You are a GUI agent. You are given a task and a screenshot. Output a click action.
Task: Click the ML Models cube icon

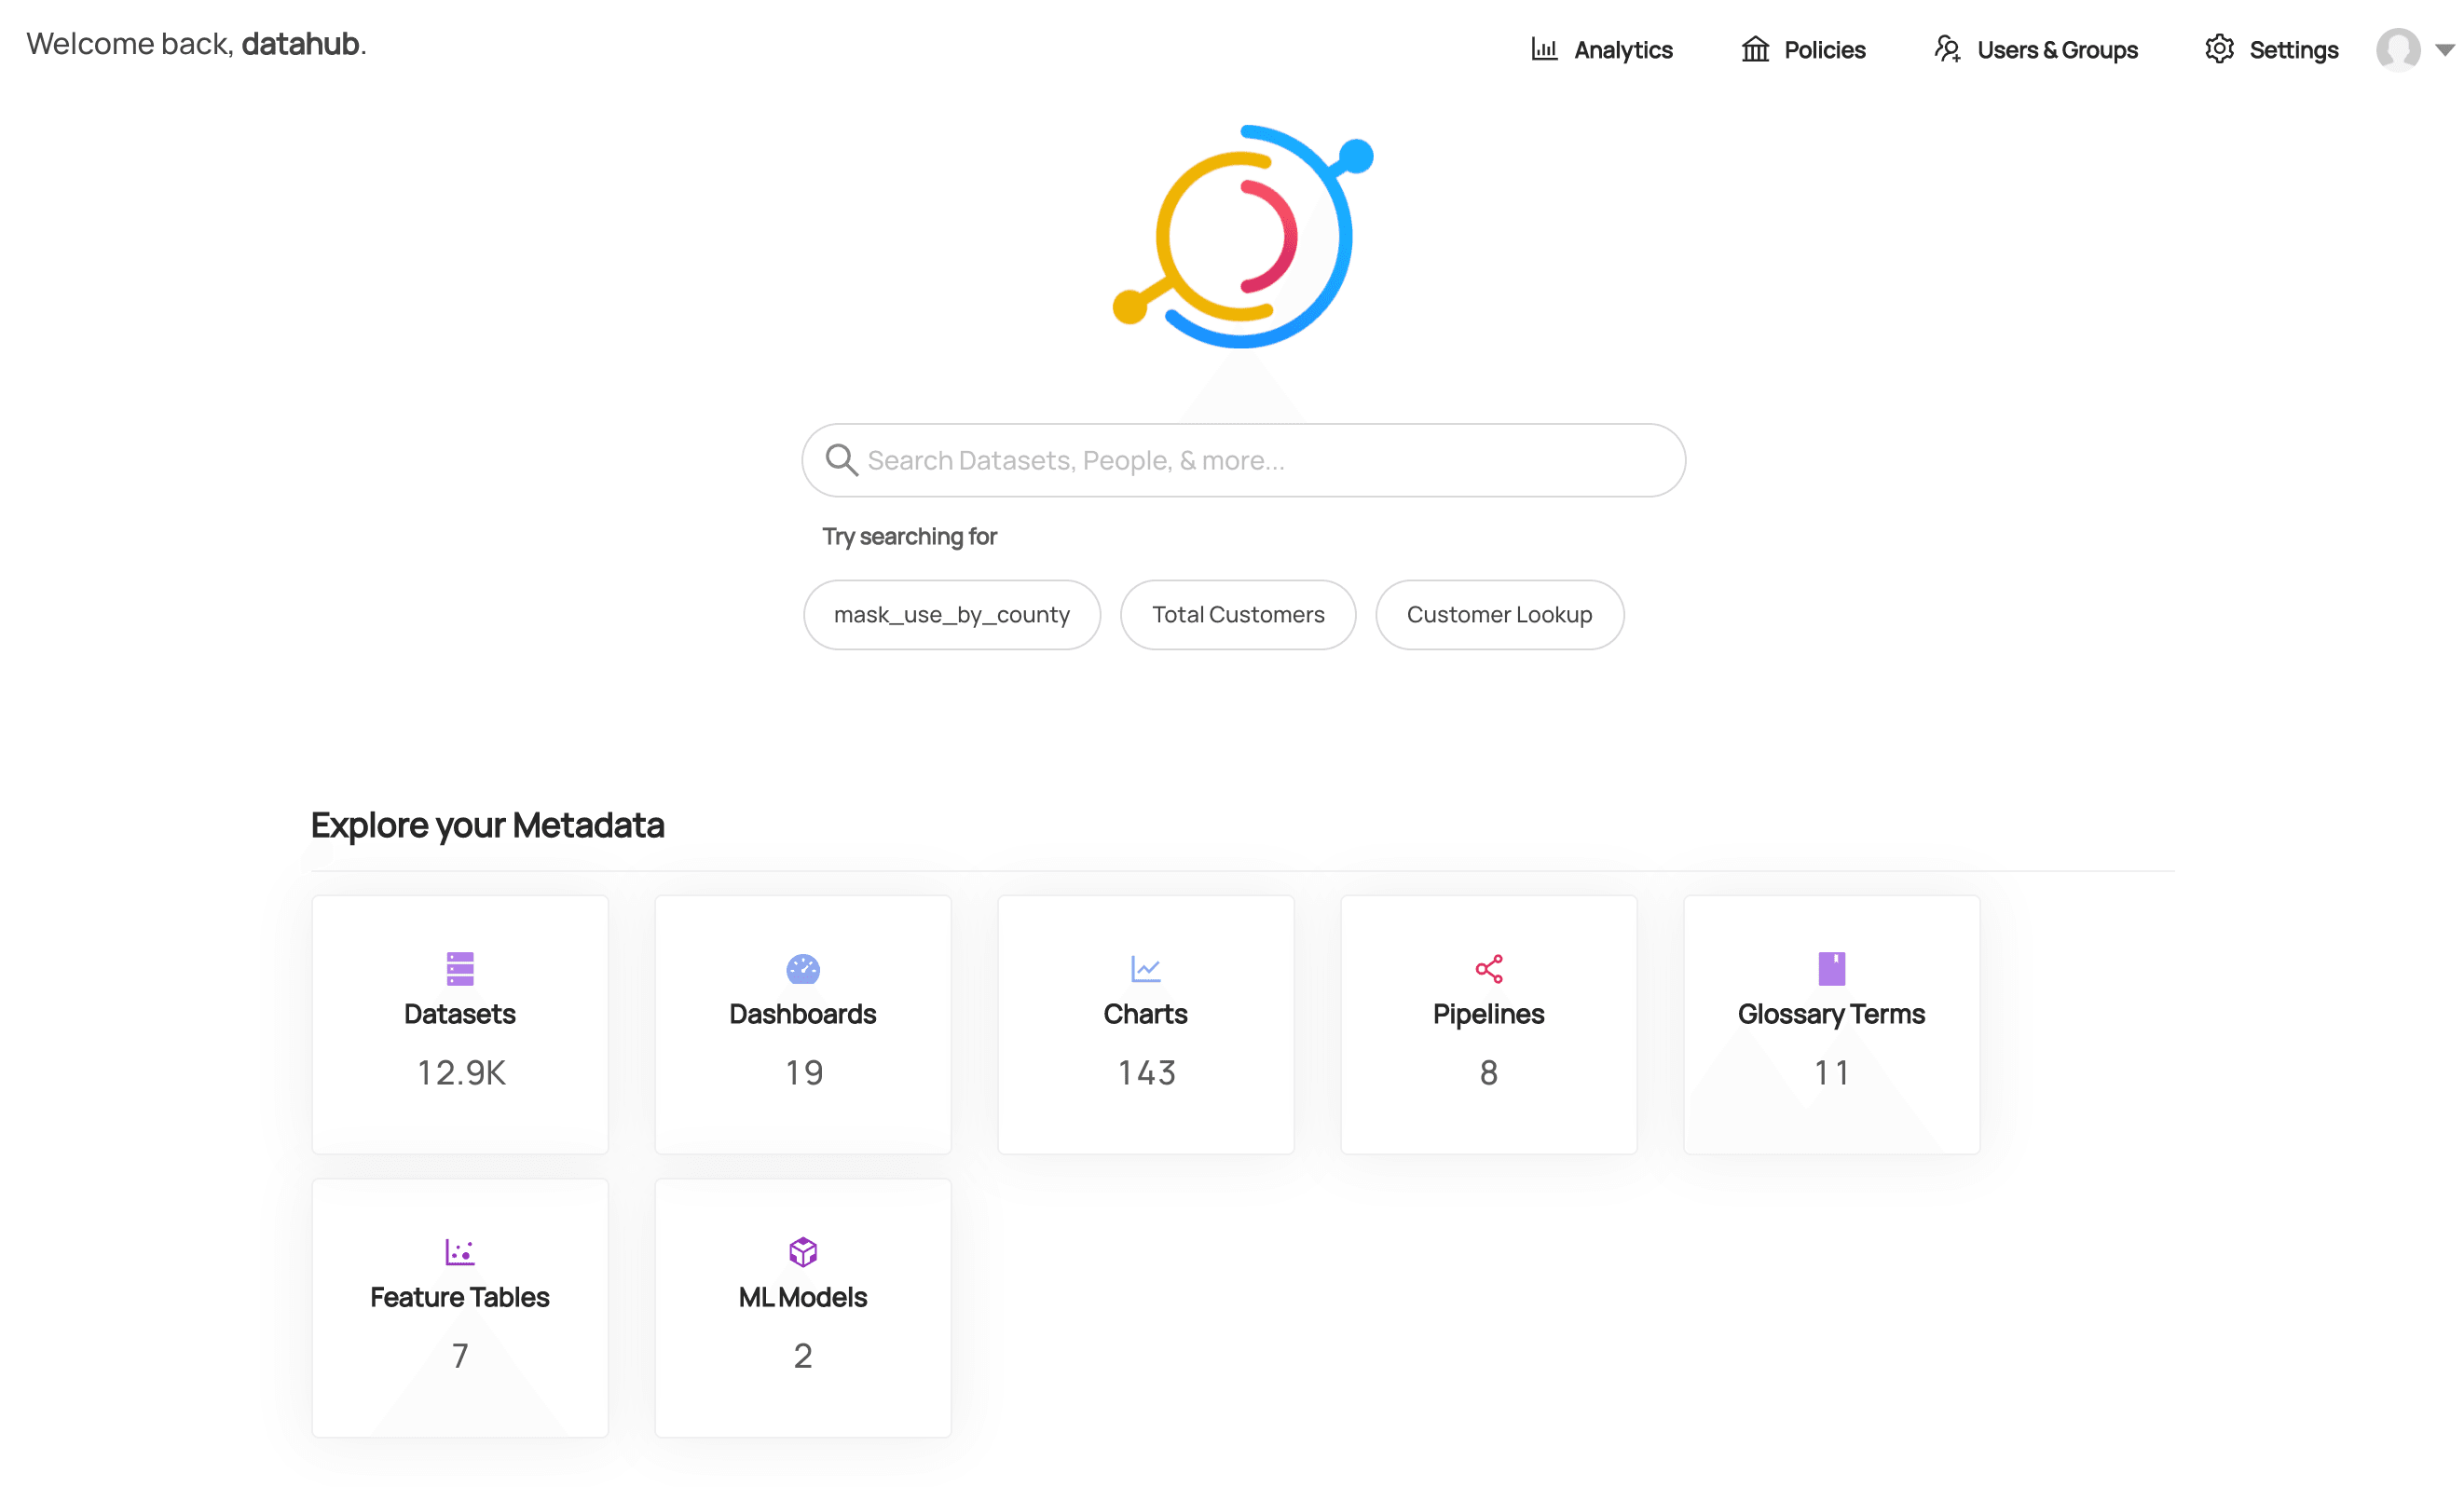tap(803, 1251)
